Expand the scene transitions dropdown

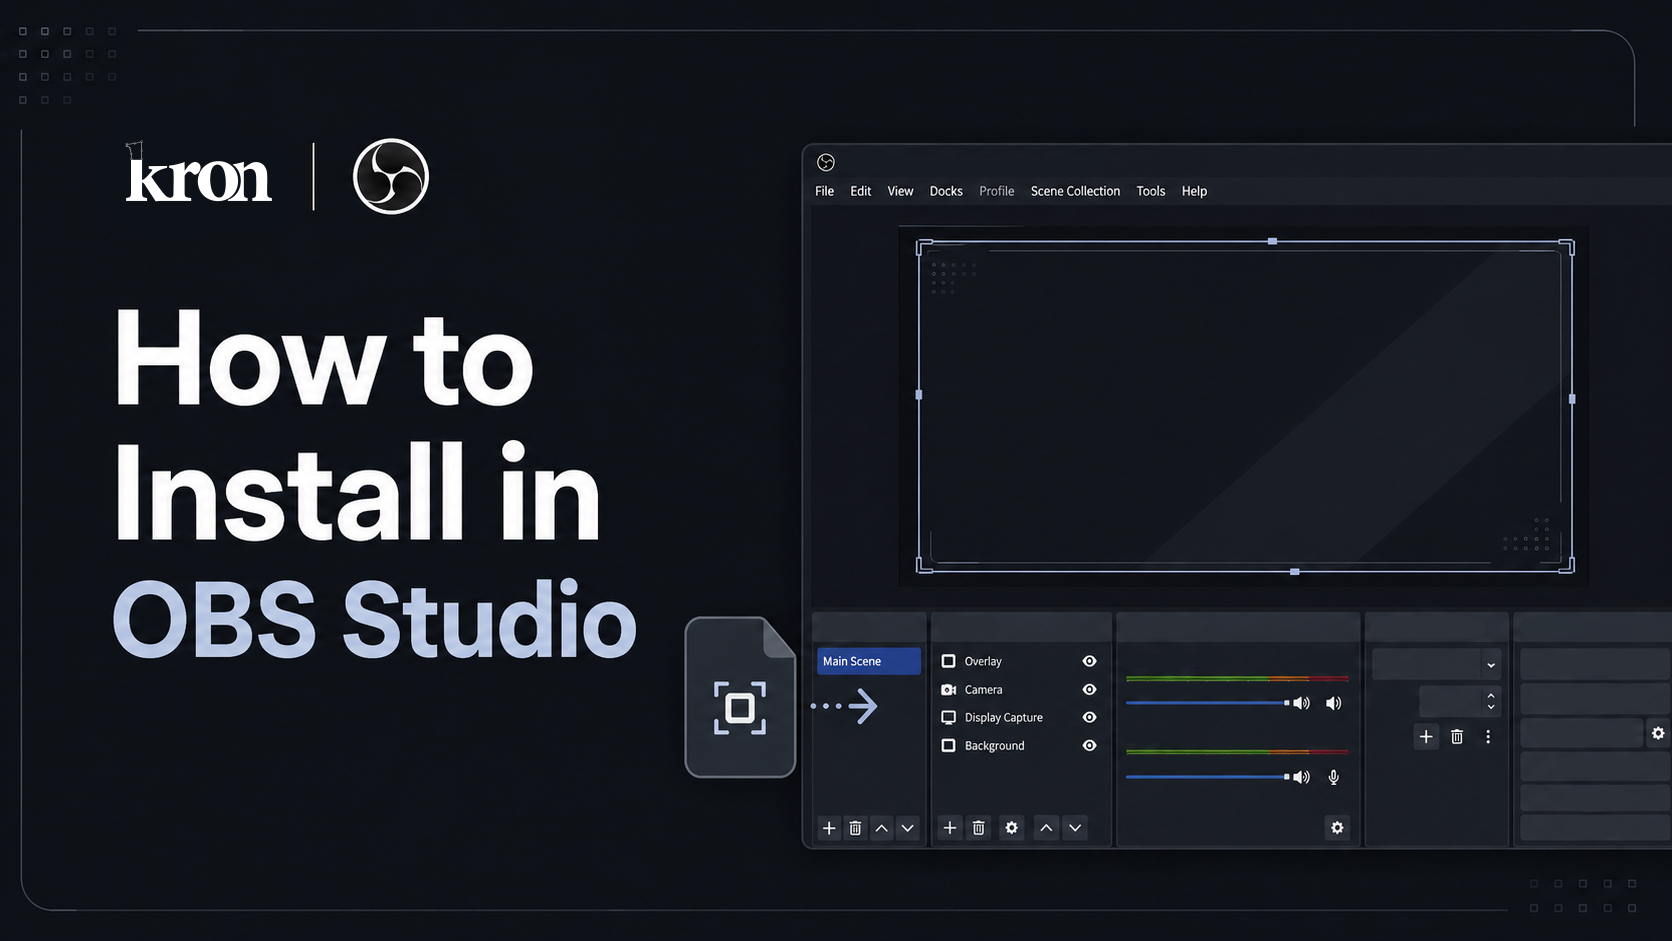pyautogui.click(x=1436, y=664)
